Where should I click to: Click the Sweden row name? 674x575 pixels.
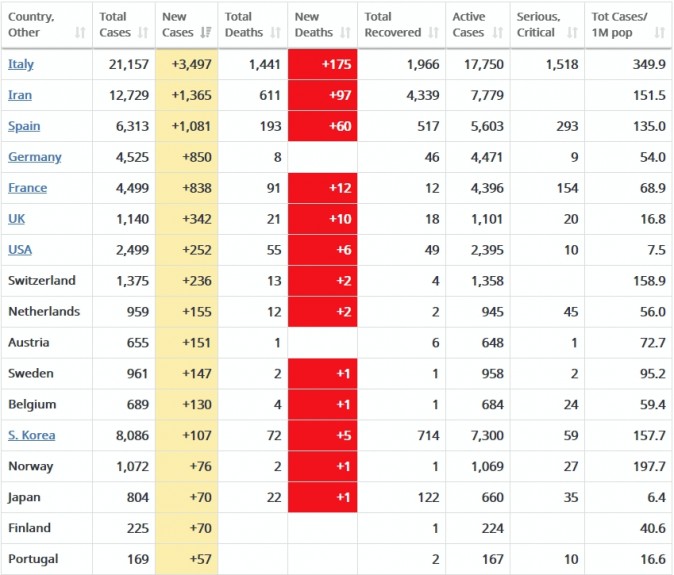[x=31, y=373]
